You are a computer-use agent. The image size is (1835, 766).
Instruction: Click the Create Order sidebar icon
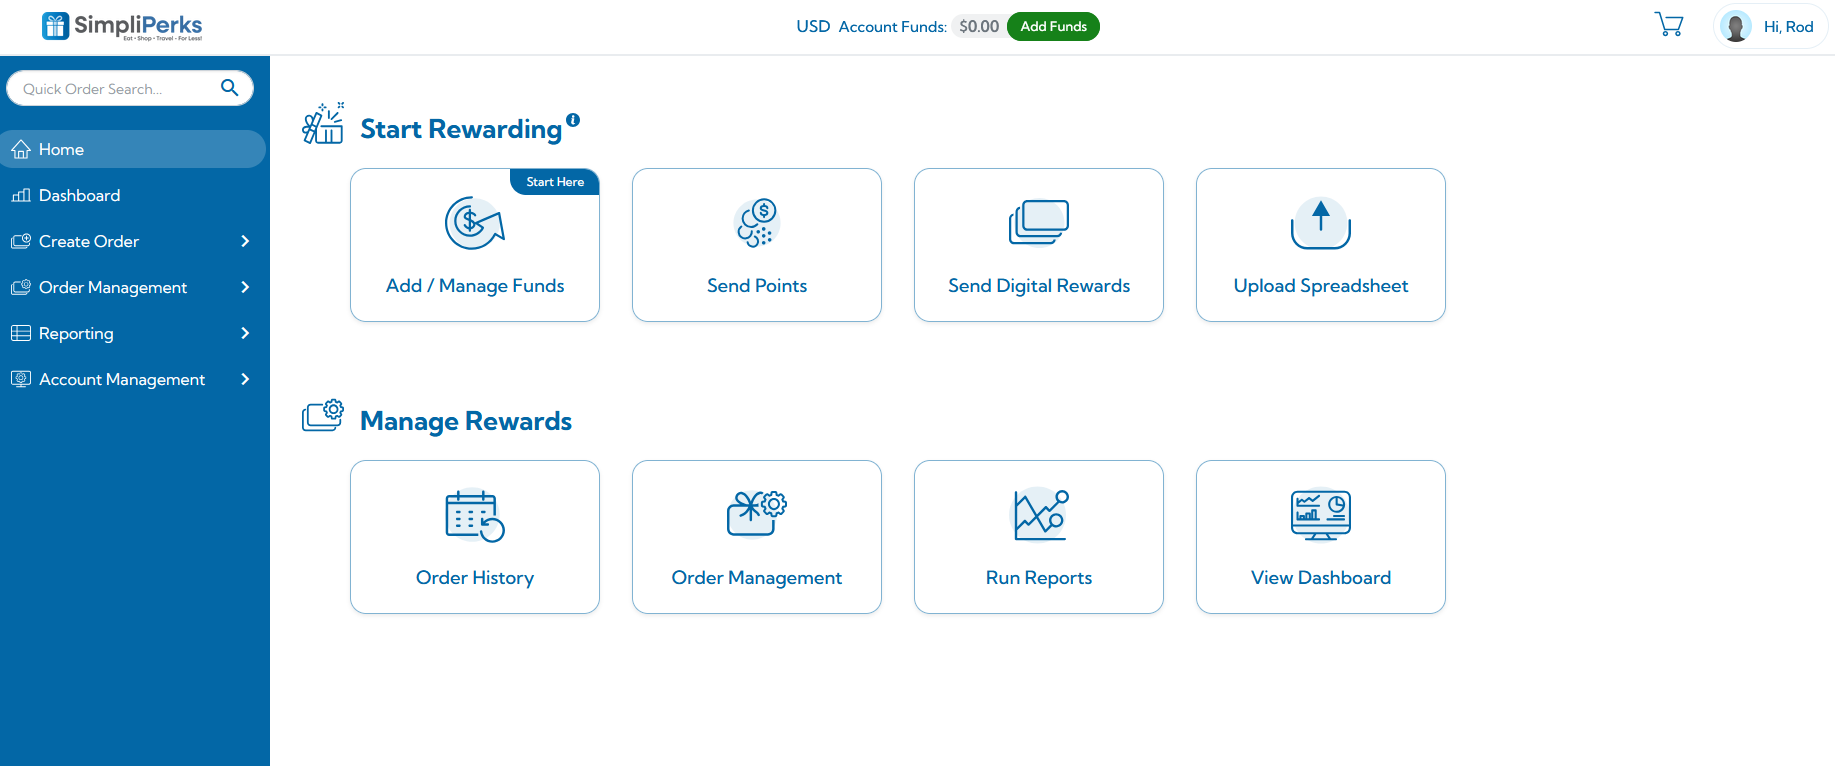(x=21, y=241)
